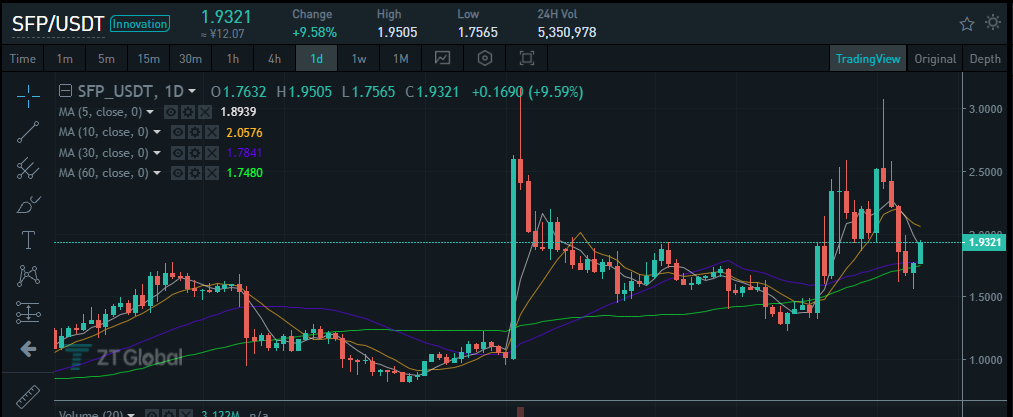Viewport: 1013px width, 417px height.
Task: Click the High value 1.9505 in header
Action: click(397, 32)
